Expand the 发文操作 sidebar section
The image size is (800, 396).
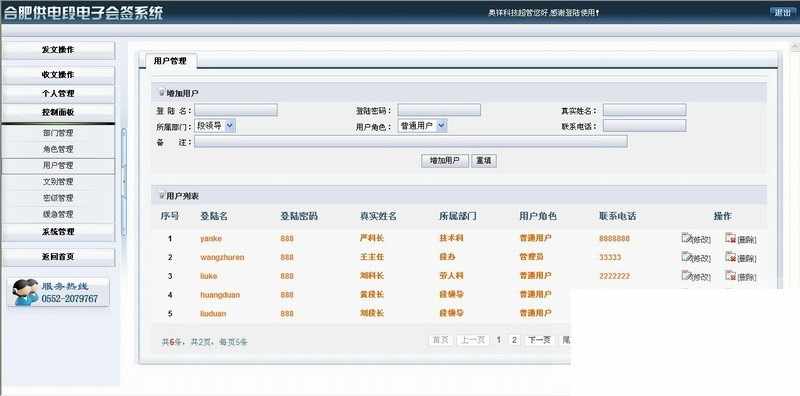[x=58, y=50]
